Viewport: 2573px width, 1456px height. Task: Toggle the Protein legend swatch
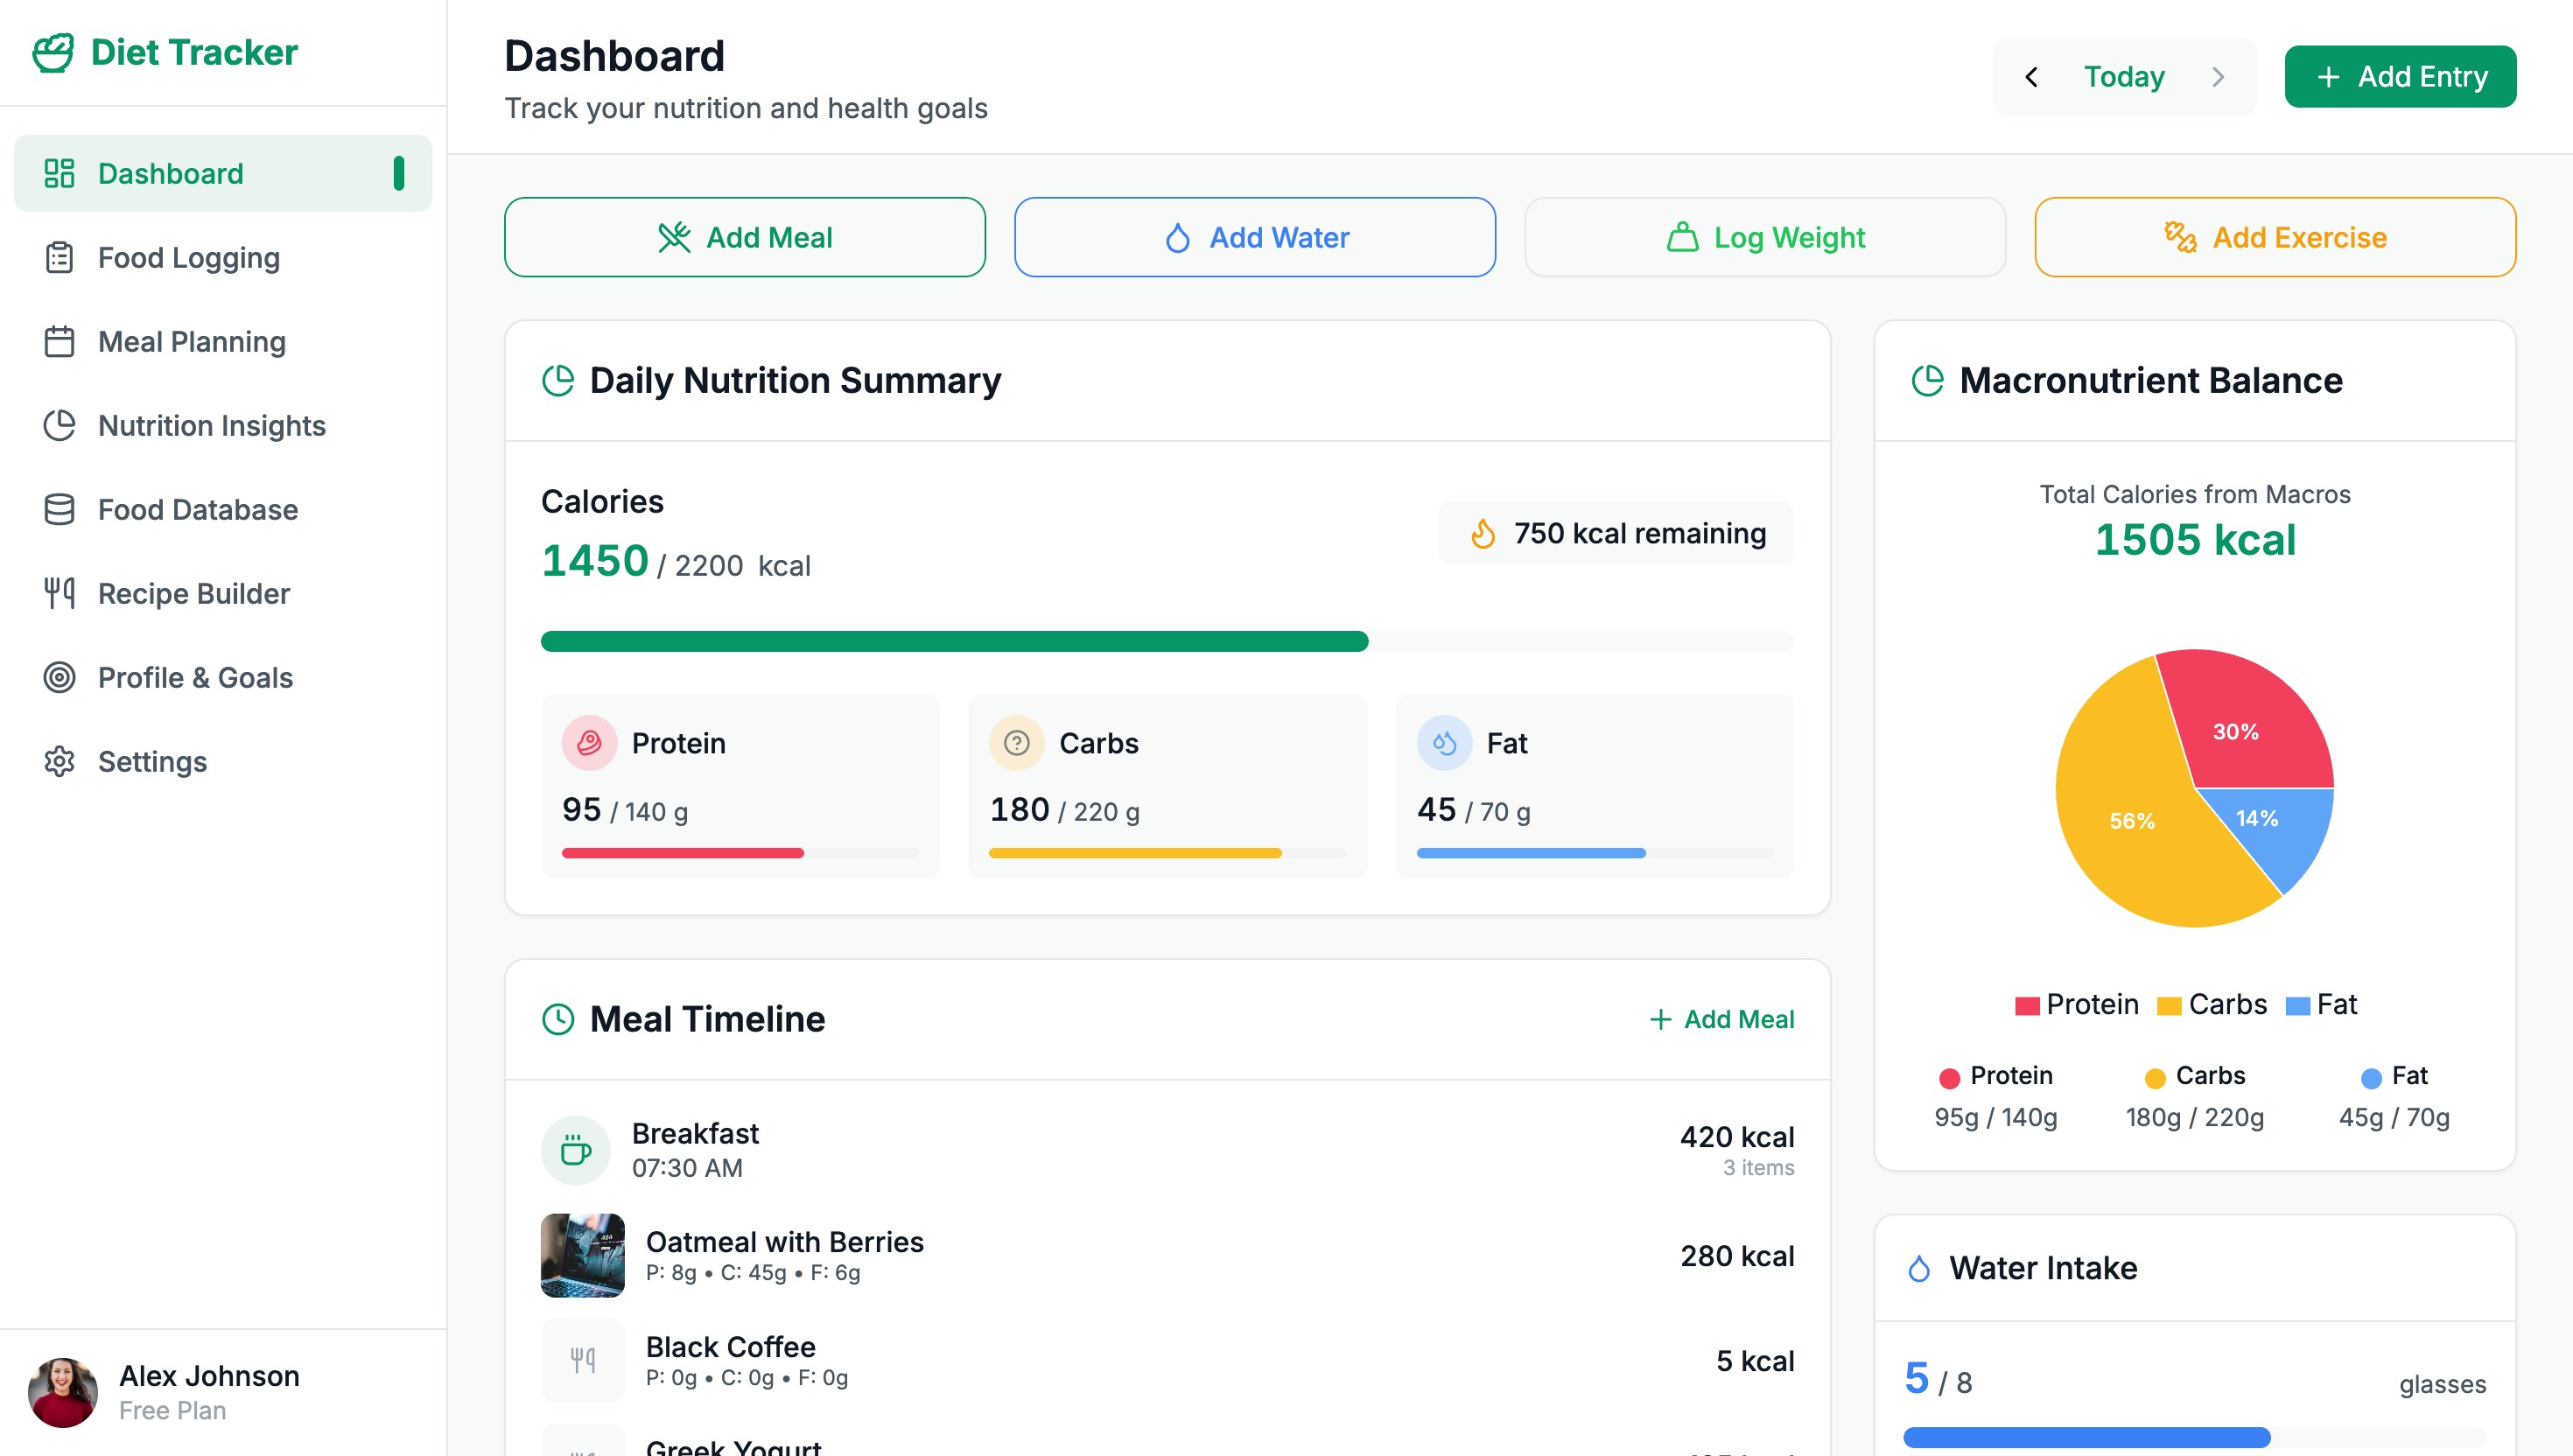2027,1004
